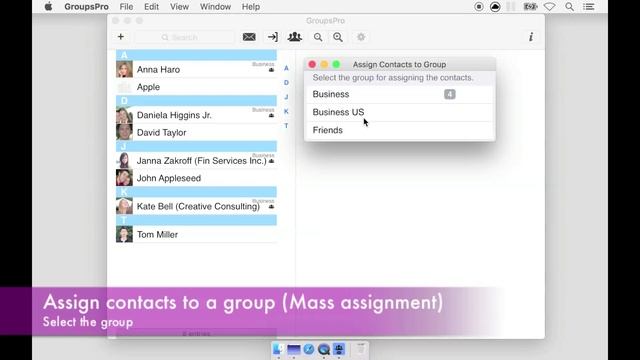640x360 pixels.
Task: Select contact Daniela Higgins Jr.
Action: tap(196, 115)
